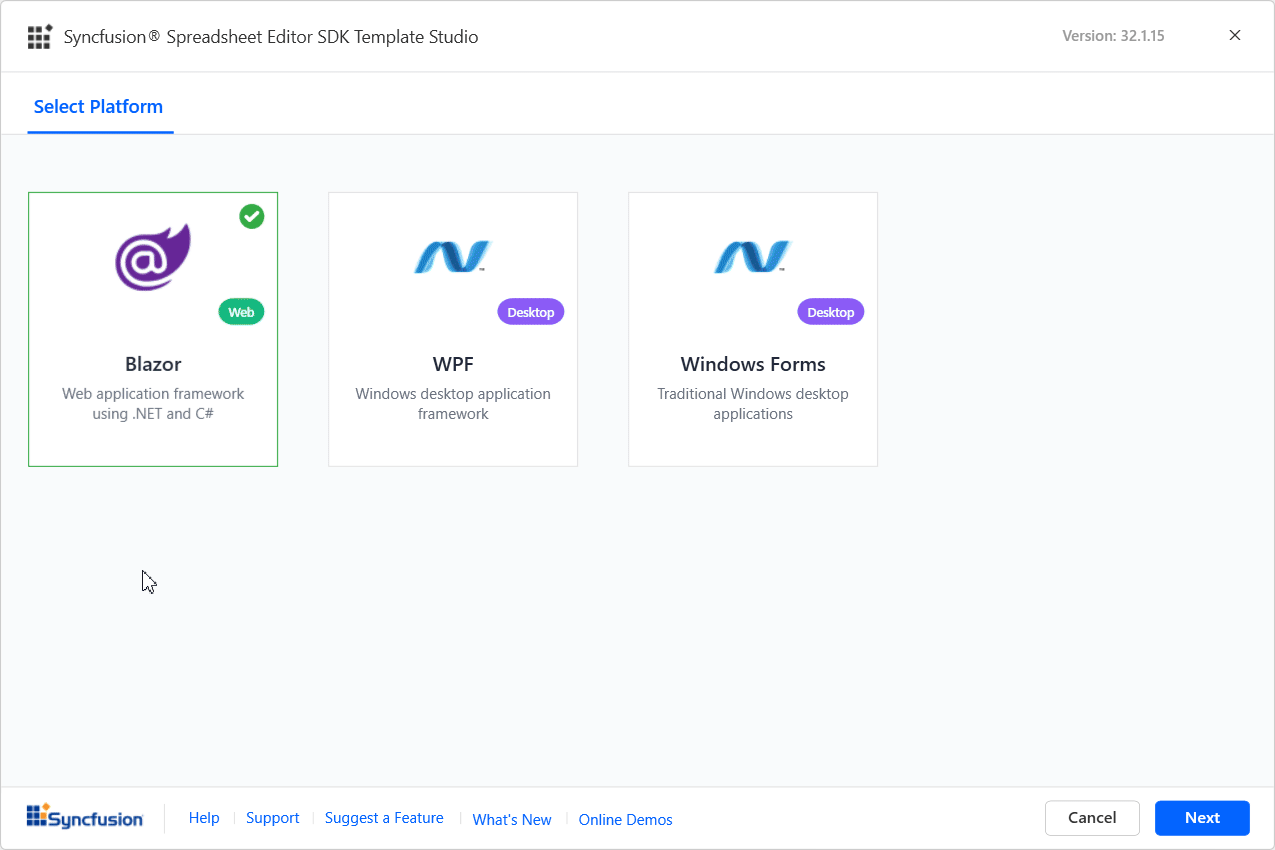Click the Syncfusion grid icon in the title bar

point(39,35)
